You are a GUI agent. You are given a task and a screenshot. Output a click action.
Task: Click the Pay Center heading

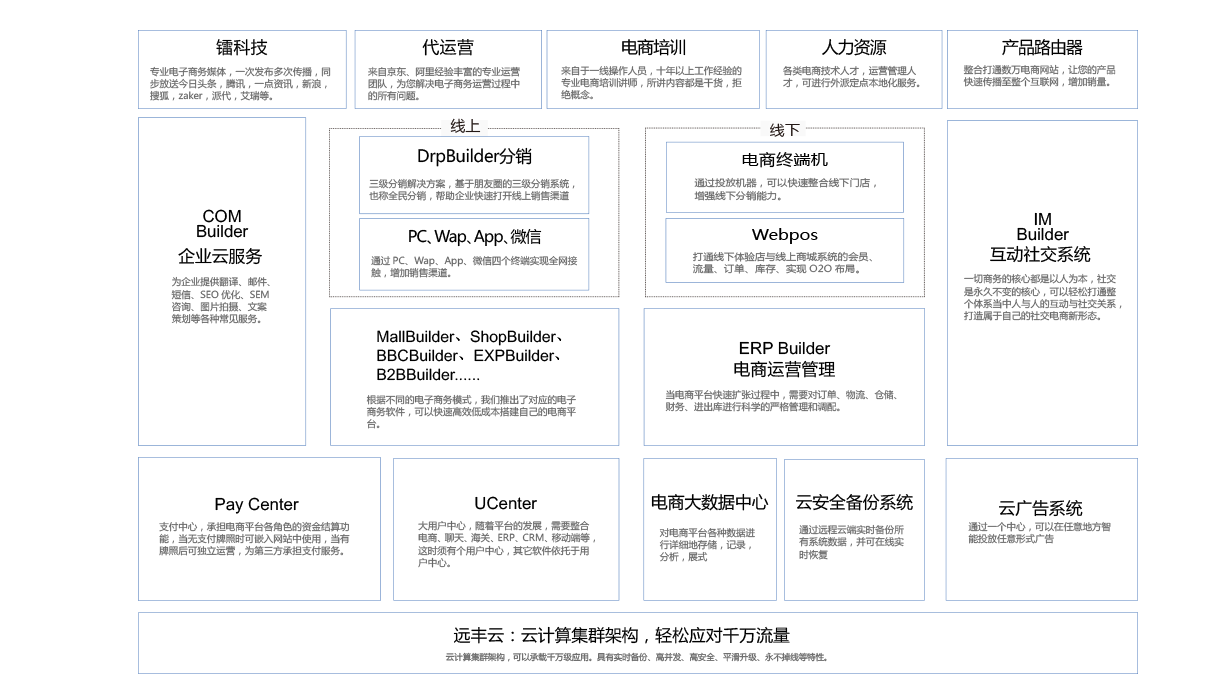tap(256, 504)
